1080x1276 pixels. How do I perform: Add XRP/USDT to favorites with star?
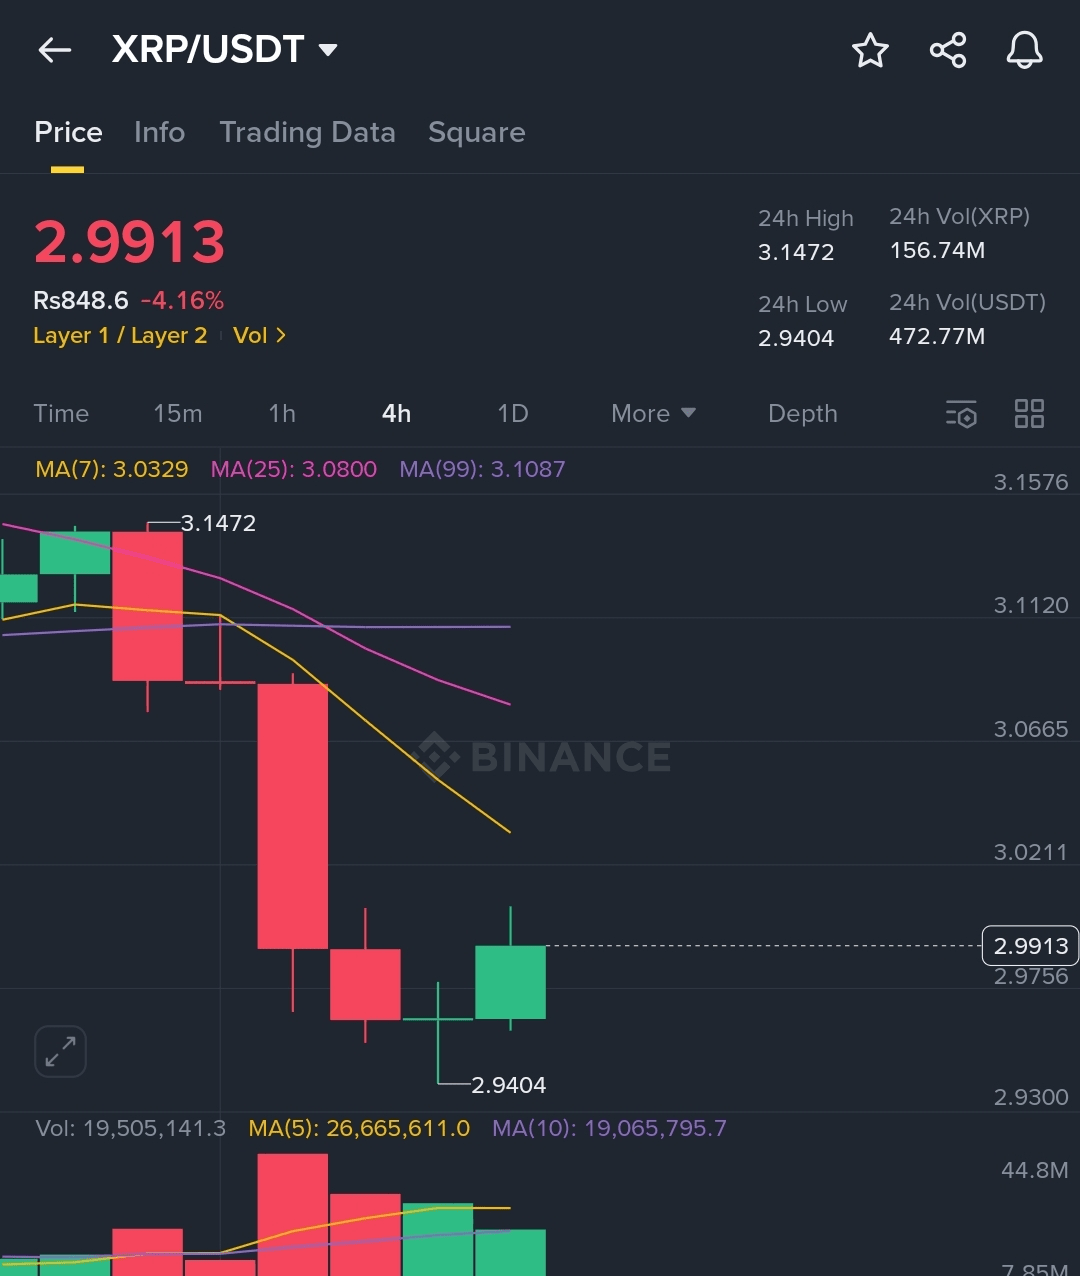click(870, 50)
